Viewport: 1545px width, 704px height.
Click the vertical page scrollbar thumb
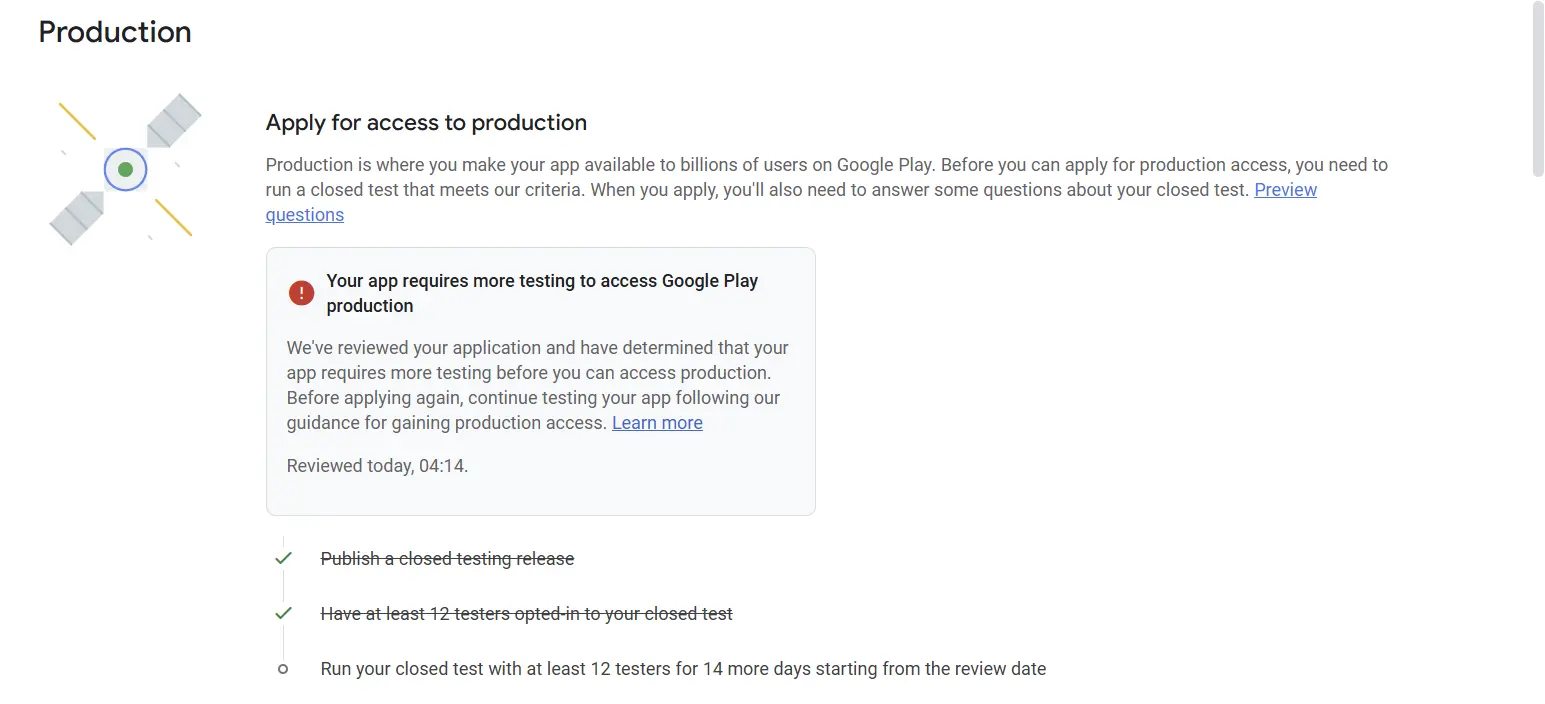tap(1537, 90)
